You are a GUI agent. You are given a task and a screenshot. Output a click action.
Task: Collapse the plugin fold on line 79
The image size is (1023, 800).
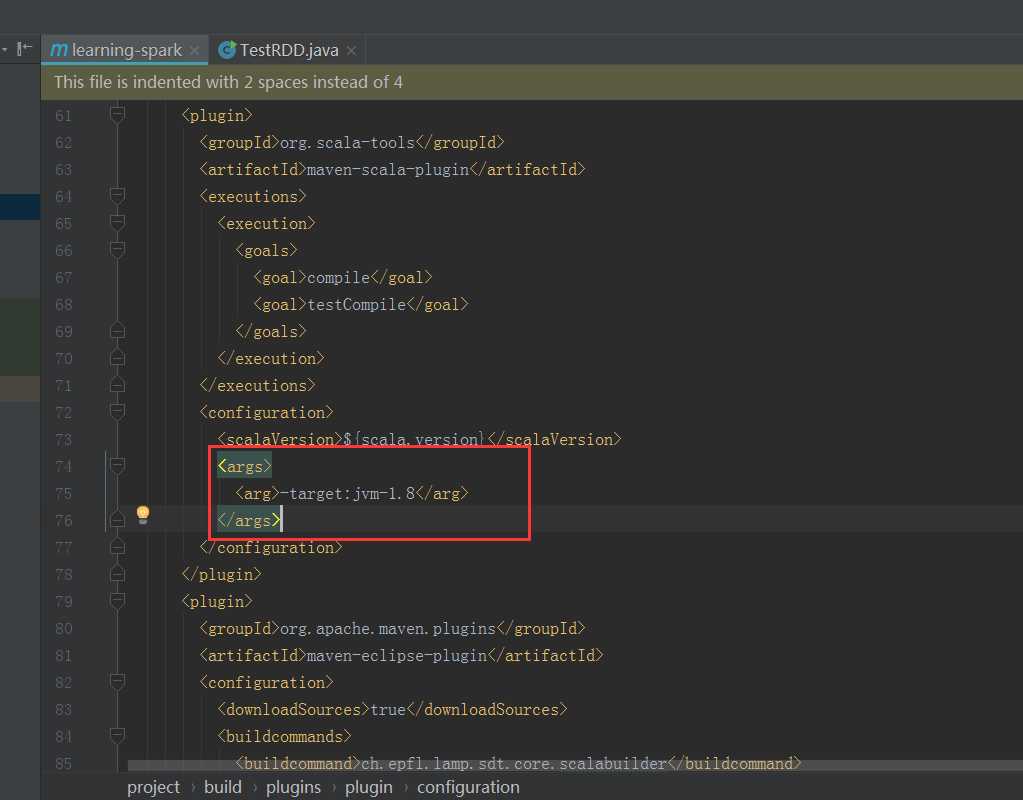click(x=117, y=601)
